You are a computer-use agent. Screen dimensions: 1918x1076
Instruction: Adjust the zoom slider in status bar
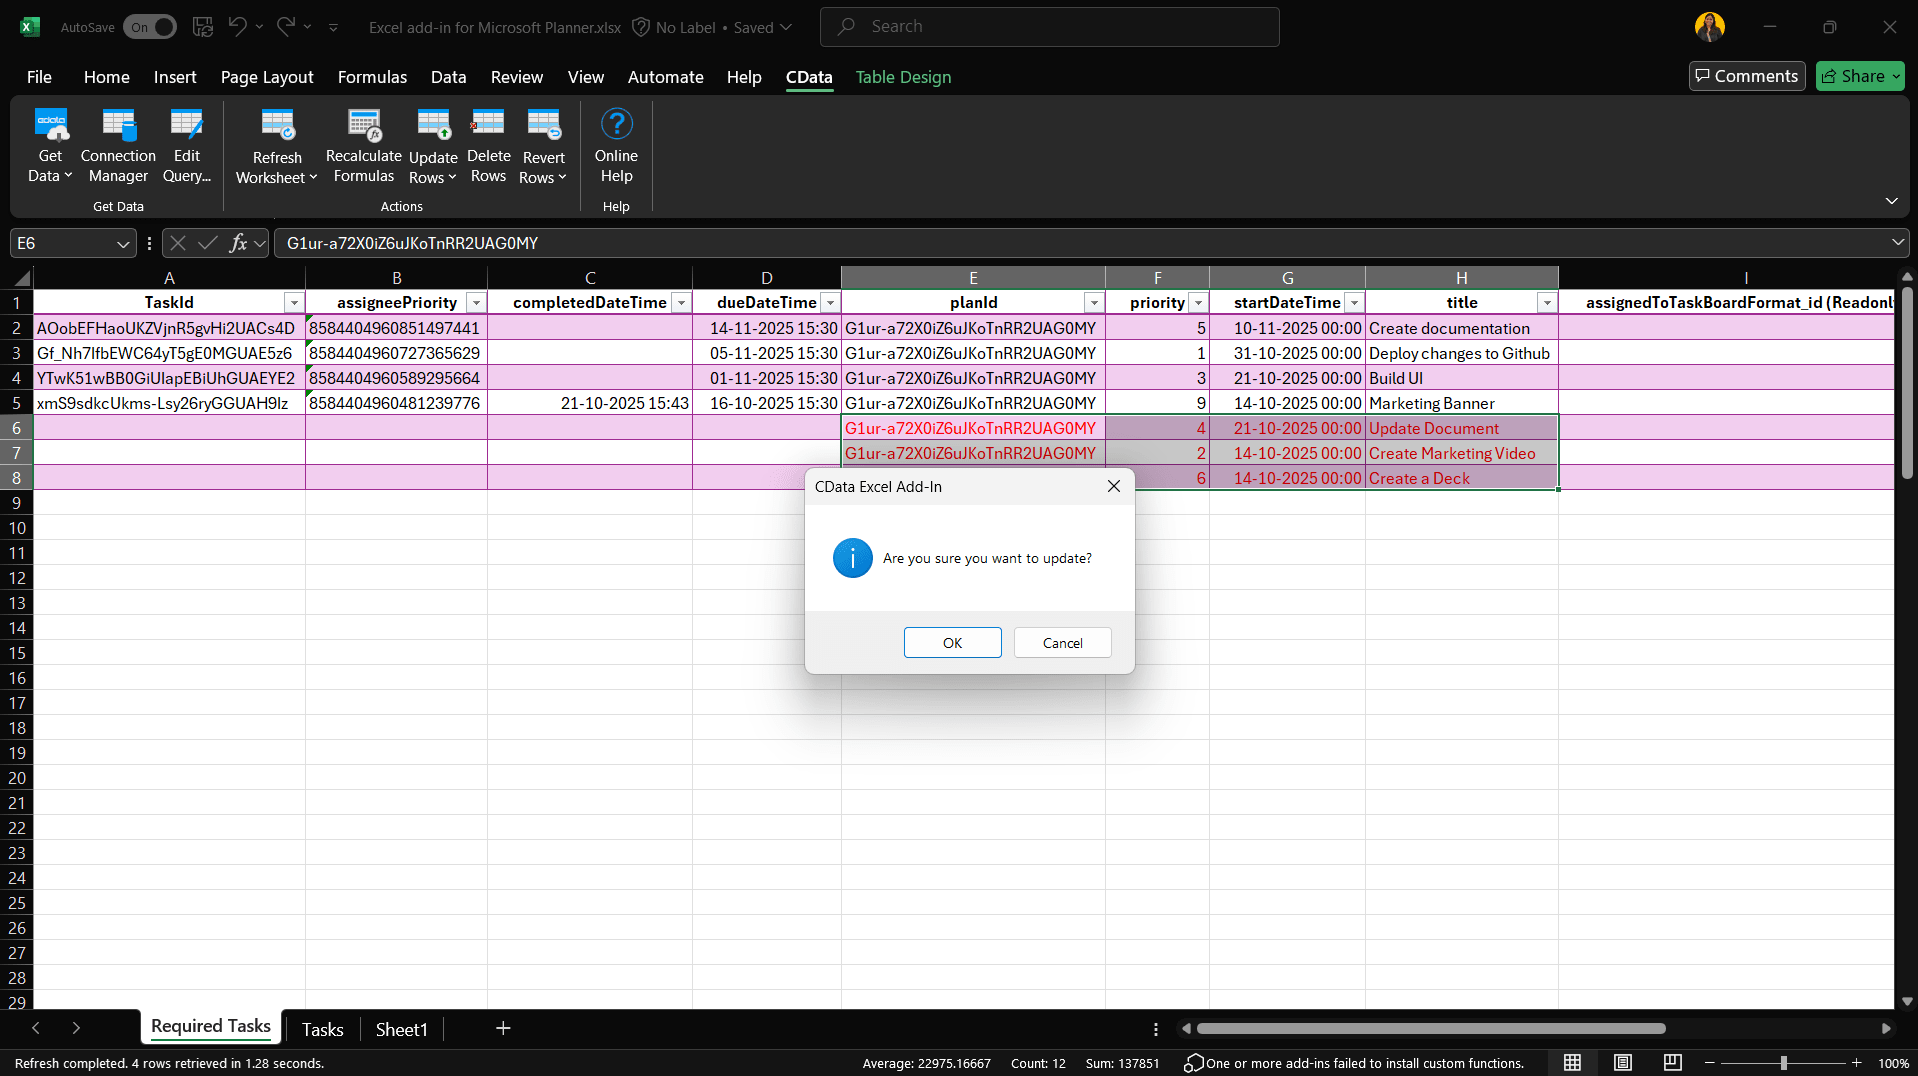[1783, 1063]
